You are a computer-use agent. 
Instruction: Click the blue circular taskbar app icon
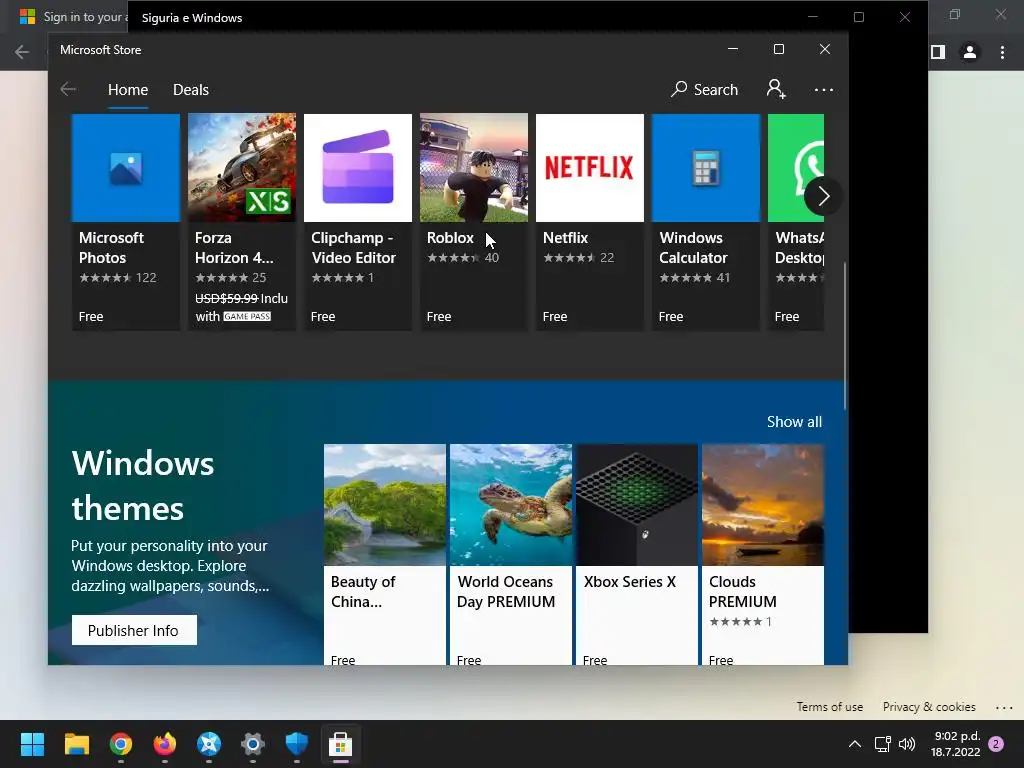pos(209,744)
